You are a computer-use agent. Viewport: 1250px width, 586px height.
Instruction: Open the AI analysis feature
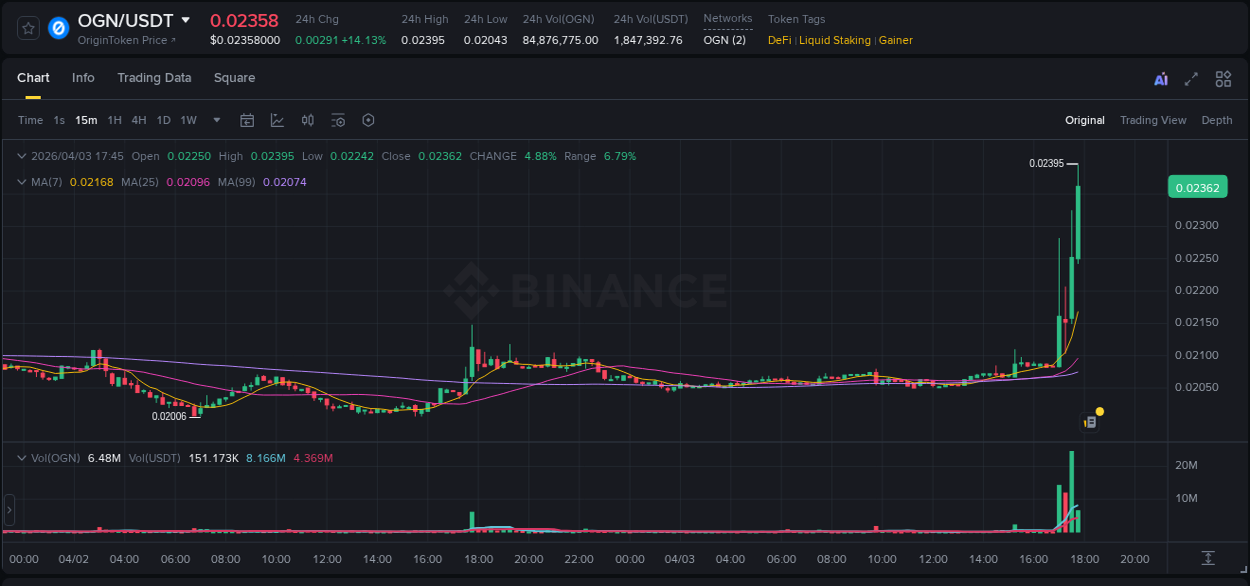pyautogui.click(x=1161, y=78)
